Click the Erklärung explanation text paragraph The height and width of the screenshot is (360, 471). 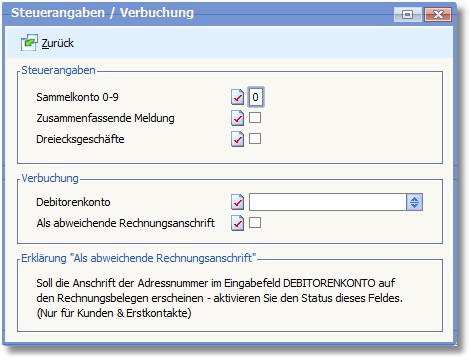tap(219, 298)
